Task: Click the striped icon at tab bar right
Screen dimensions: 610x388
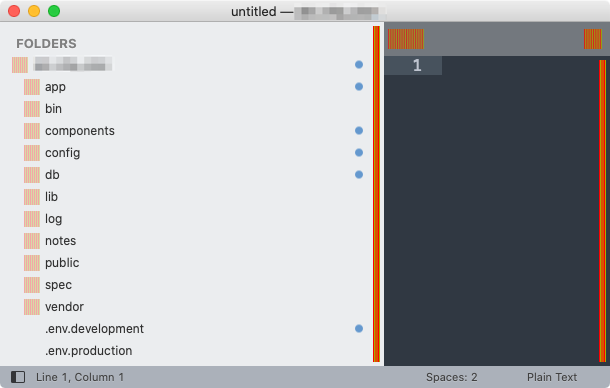Action: [592, 39]
